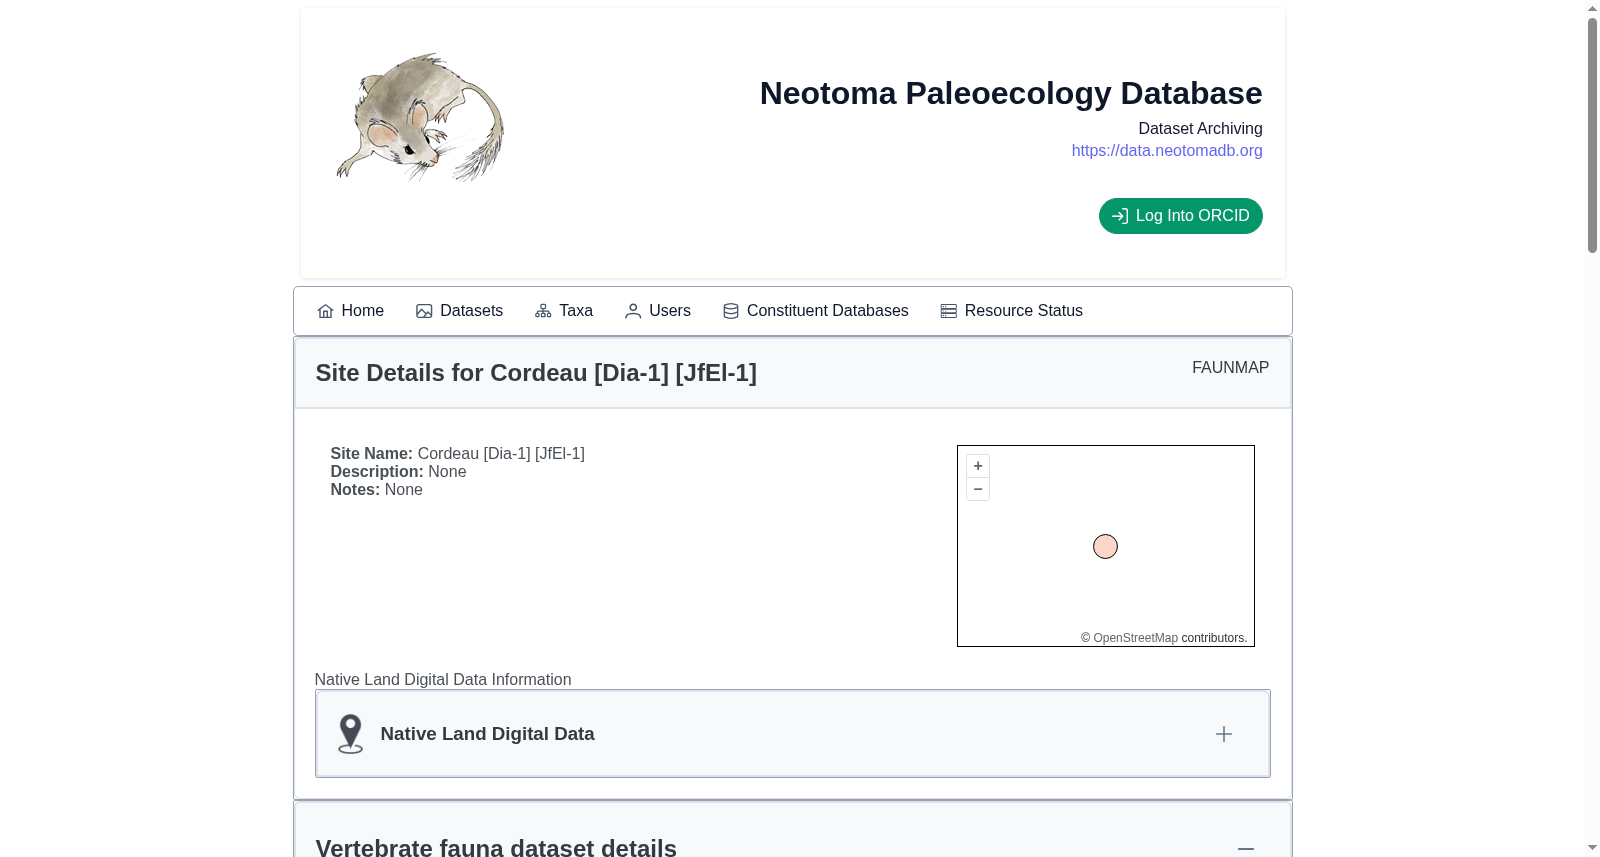
Task: Zoom in on the site map
Action: click(978, 466)
